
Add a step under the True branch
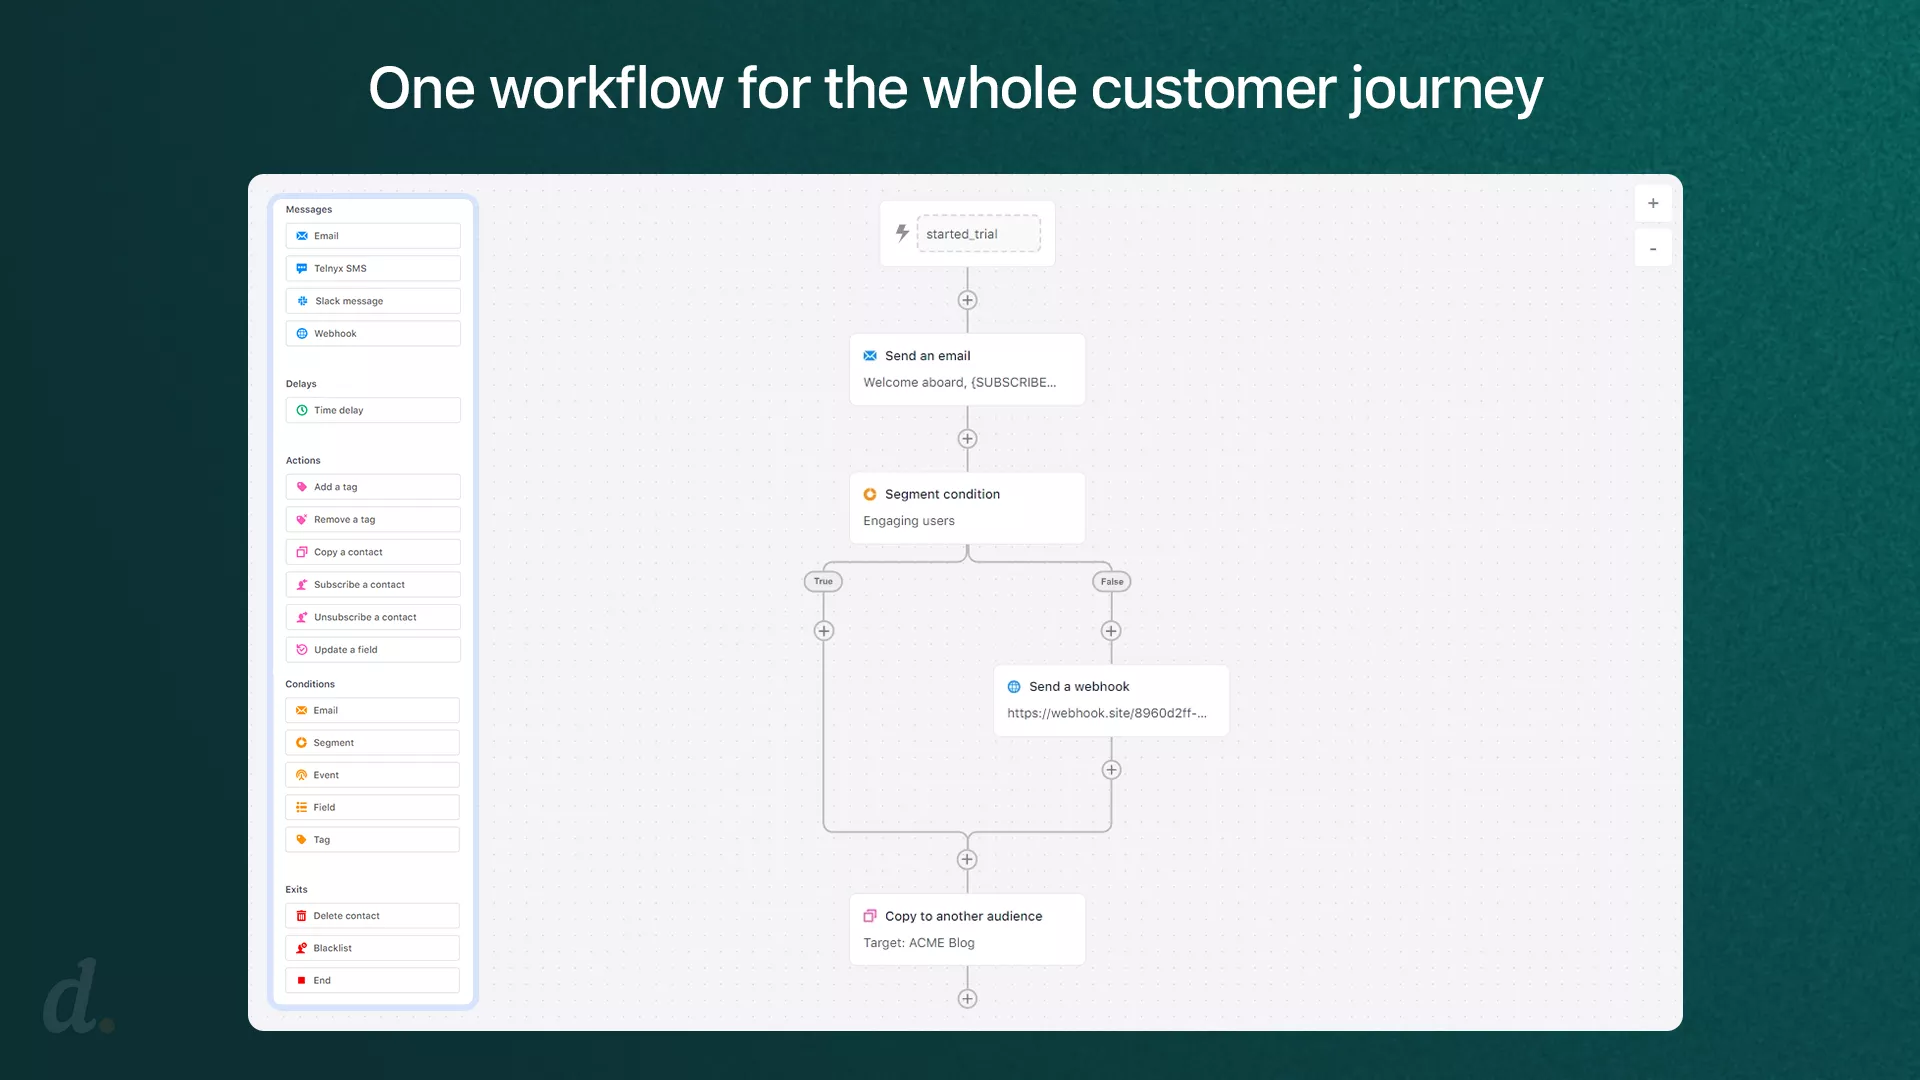(x=824, y=631)
